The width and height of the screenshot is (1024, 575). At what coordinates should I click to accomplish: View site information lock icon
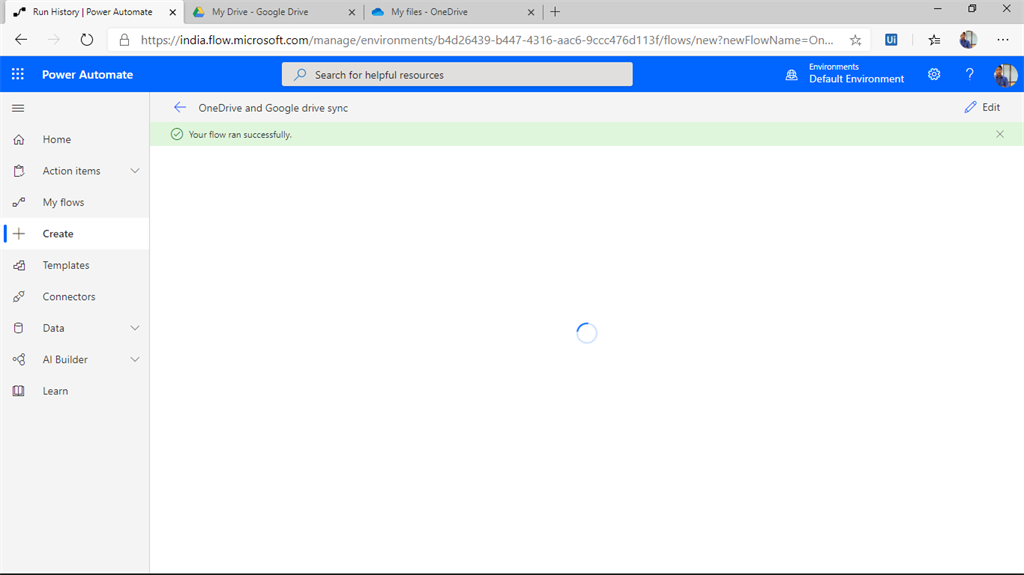click(x=124, y=40)
